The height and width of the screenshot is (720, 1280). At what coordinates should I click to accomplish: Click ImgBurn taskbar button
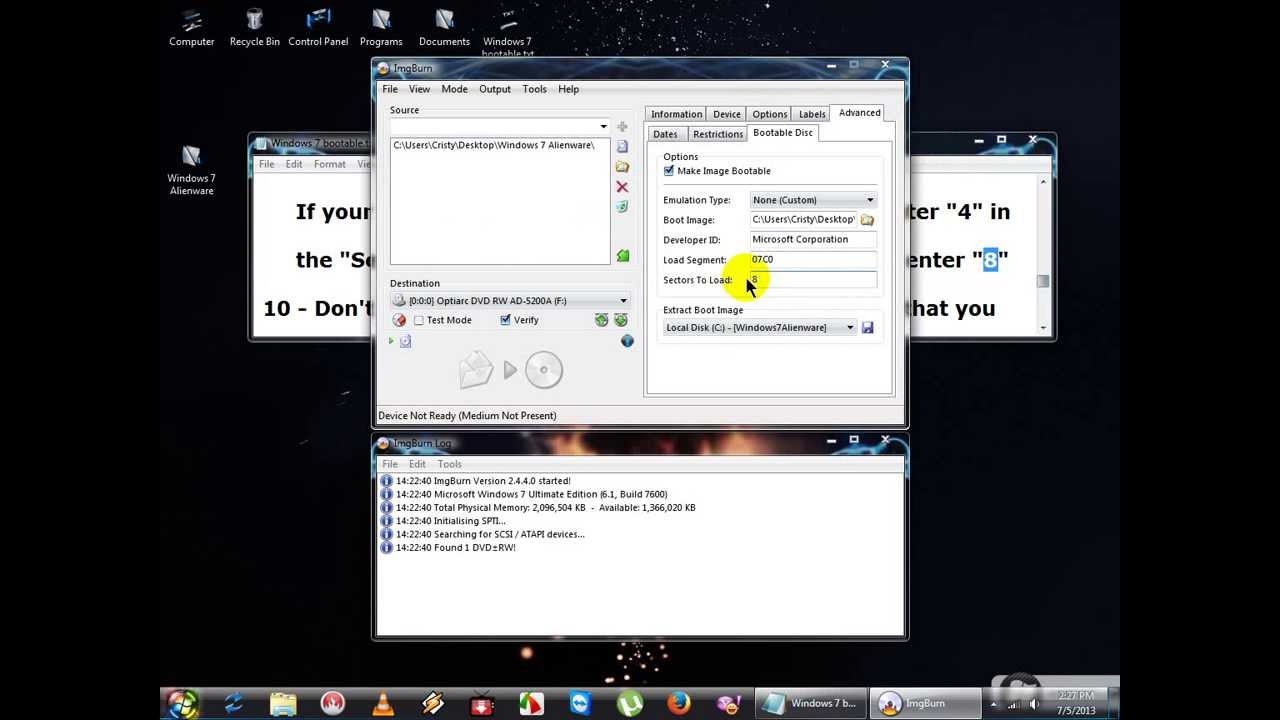point(925,703)
